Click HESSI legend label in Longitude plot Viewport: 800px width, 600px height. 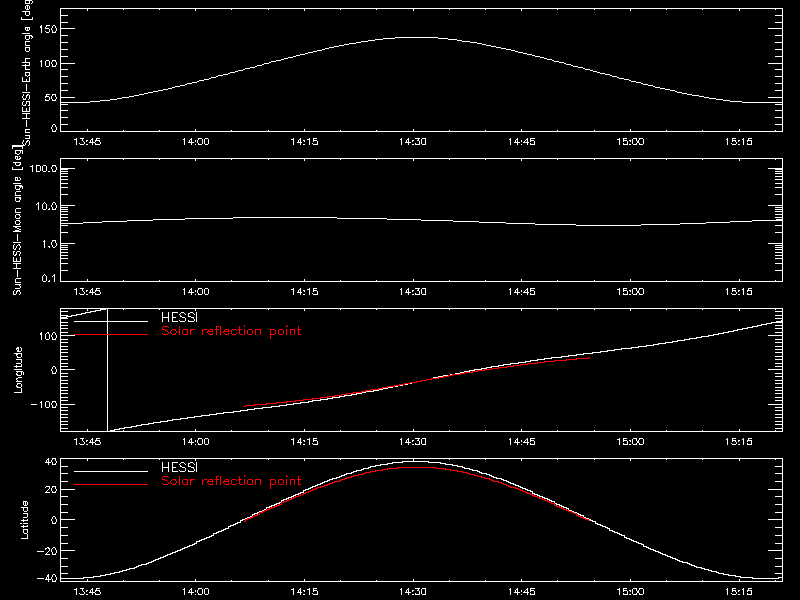179,318
